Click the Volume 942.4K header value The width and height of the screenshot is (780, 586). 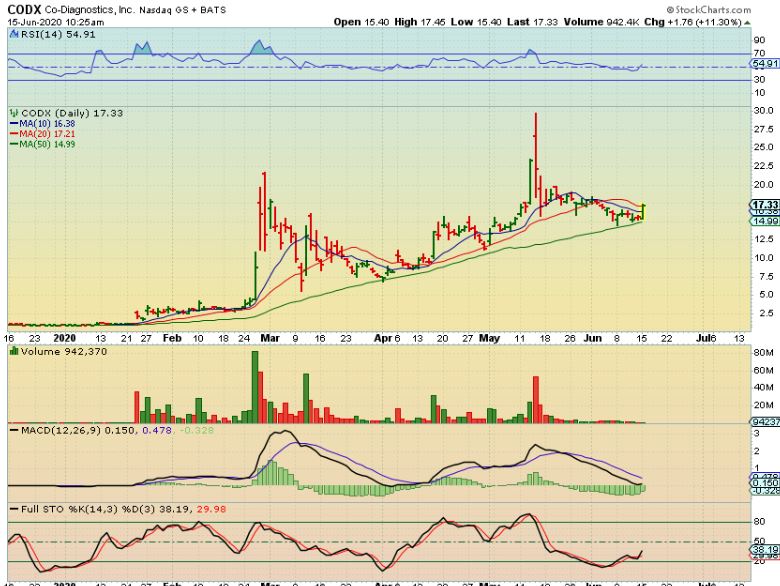[x=601, y=22]
